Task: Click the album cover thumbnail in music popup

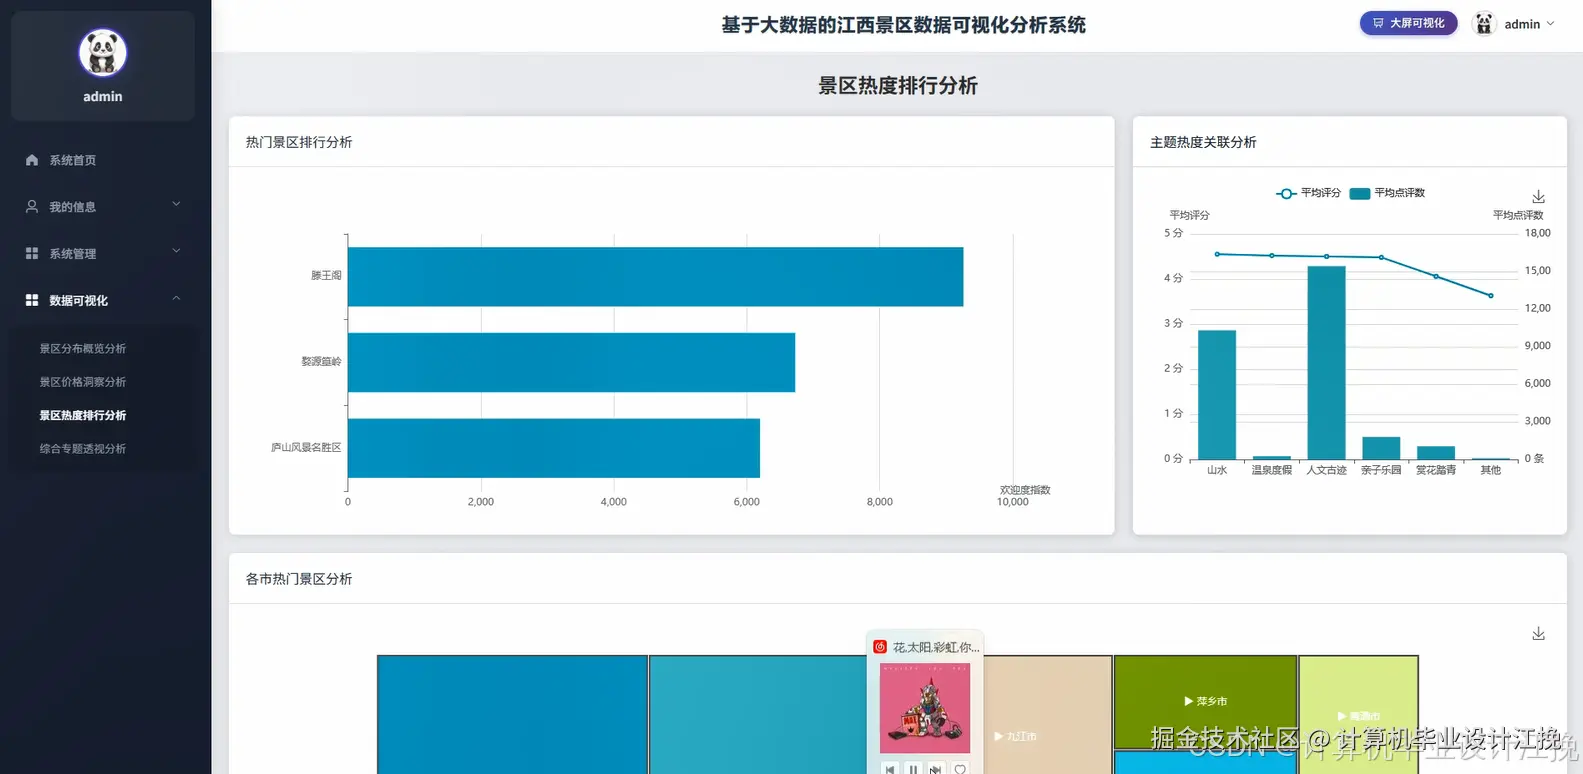Action: [925, 708]
